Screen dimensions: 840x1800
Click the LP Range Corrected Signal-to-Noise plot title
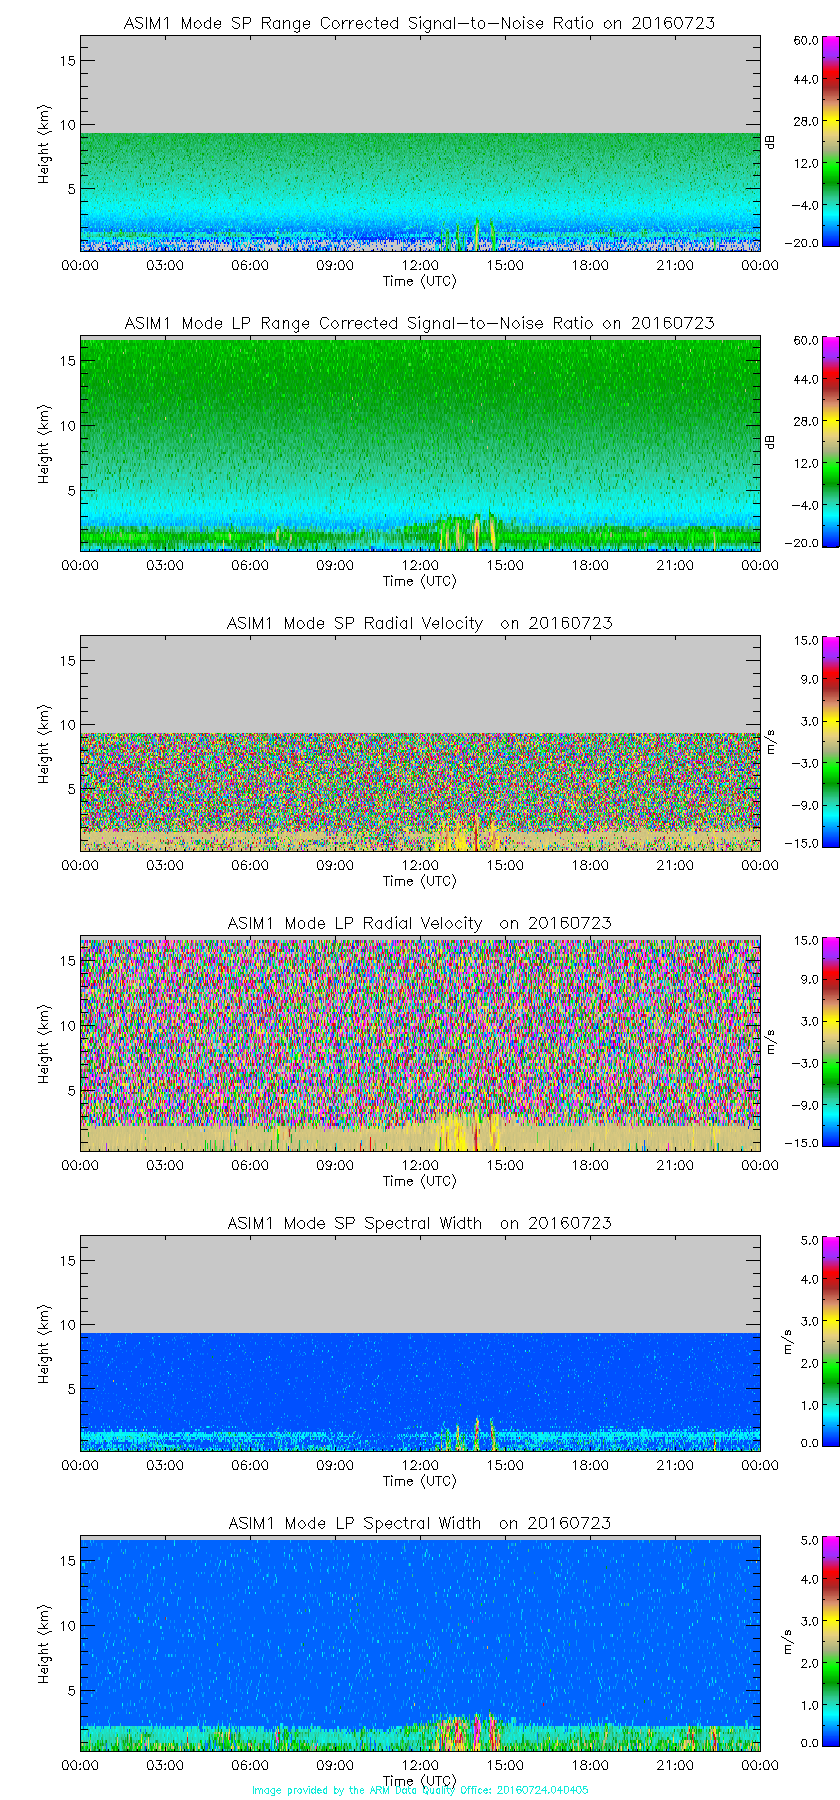coord(419,323)
